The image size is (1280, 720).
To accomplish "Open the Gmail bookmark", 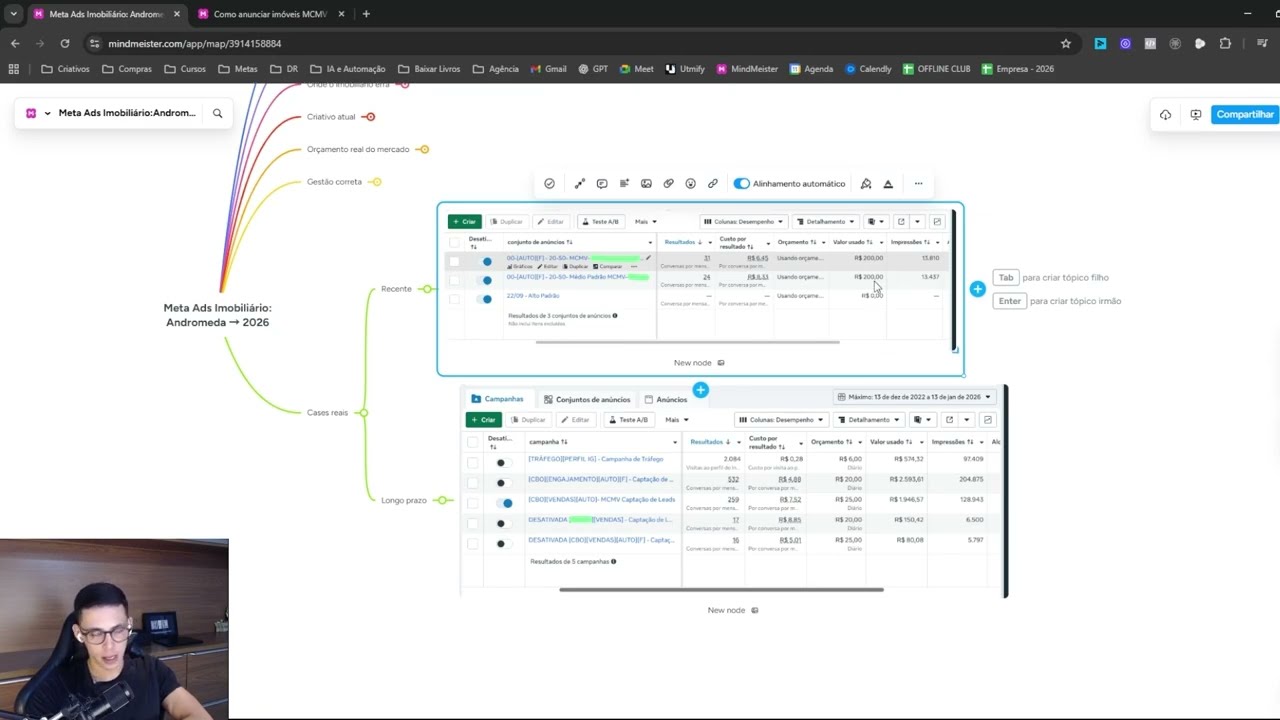I will [x=548, y=69].
